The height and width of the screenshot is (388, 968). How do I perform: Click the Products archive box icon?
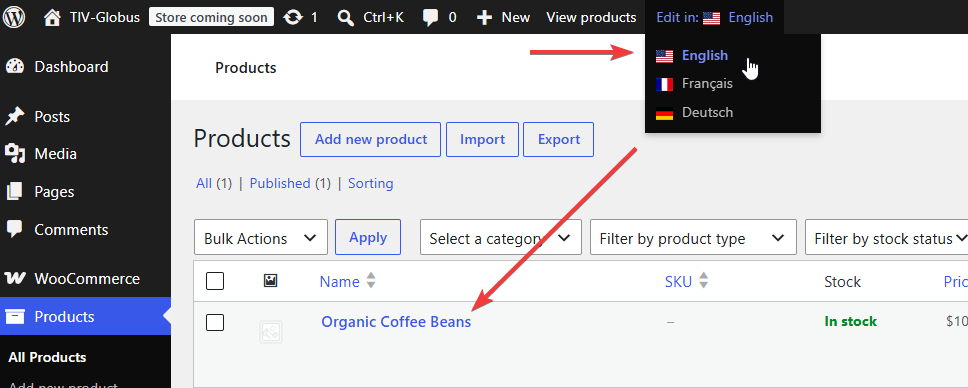tap(14, 316)
